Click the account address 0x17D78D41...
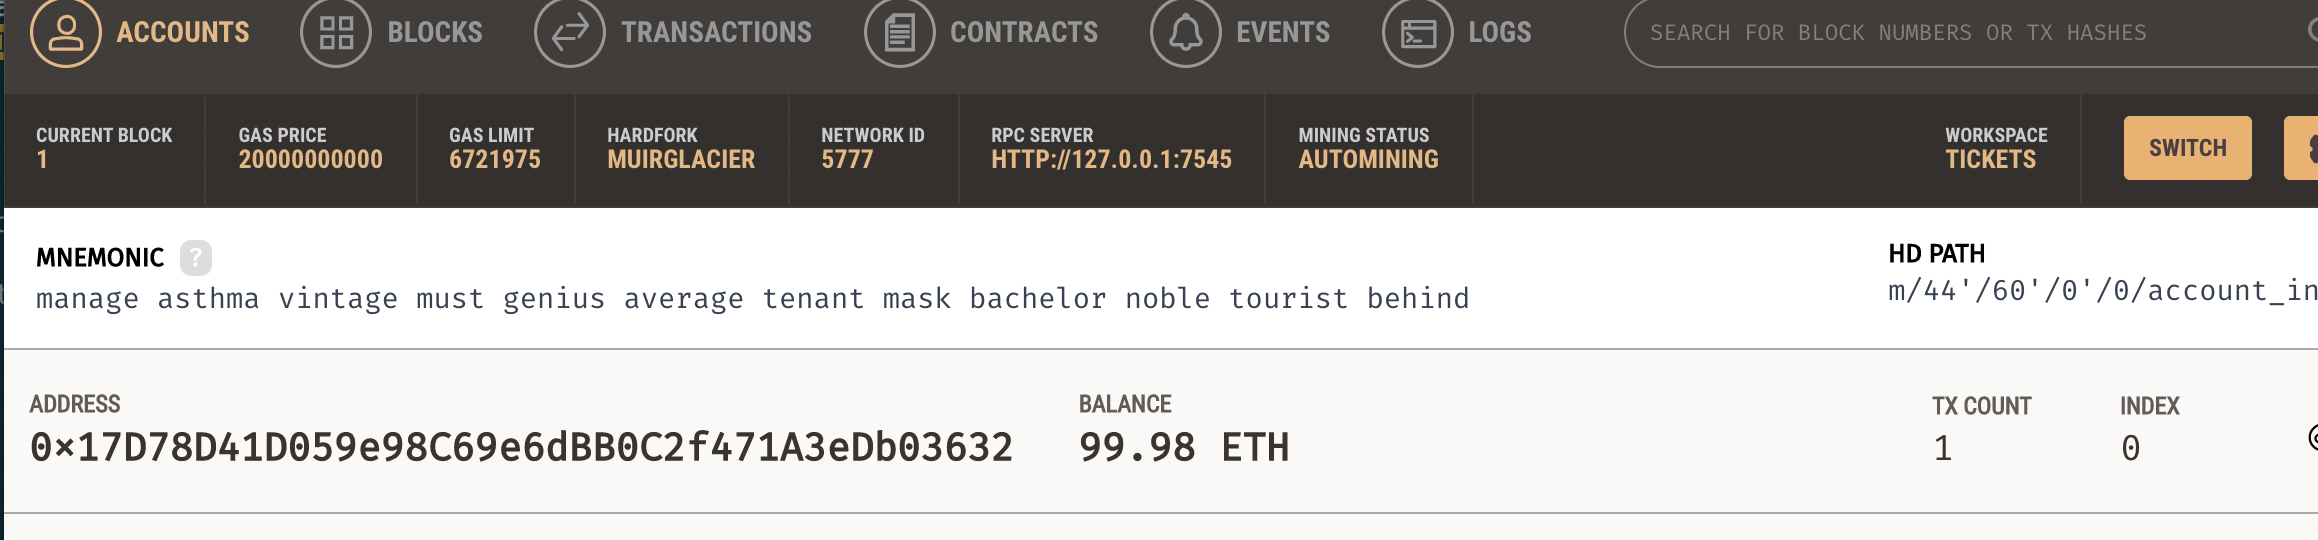Screen dimensions: 2318x540 pyautogui.click(x=521, y=447)
